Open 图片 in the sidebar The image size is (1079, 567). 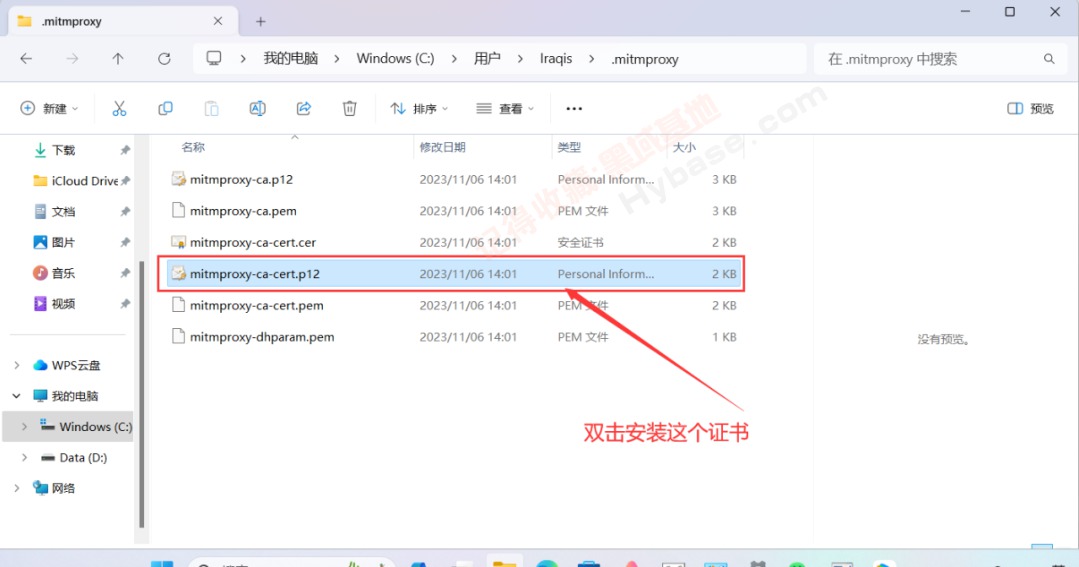63,242
